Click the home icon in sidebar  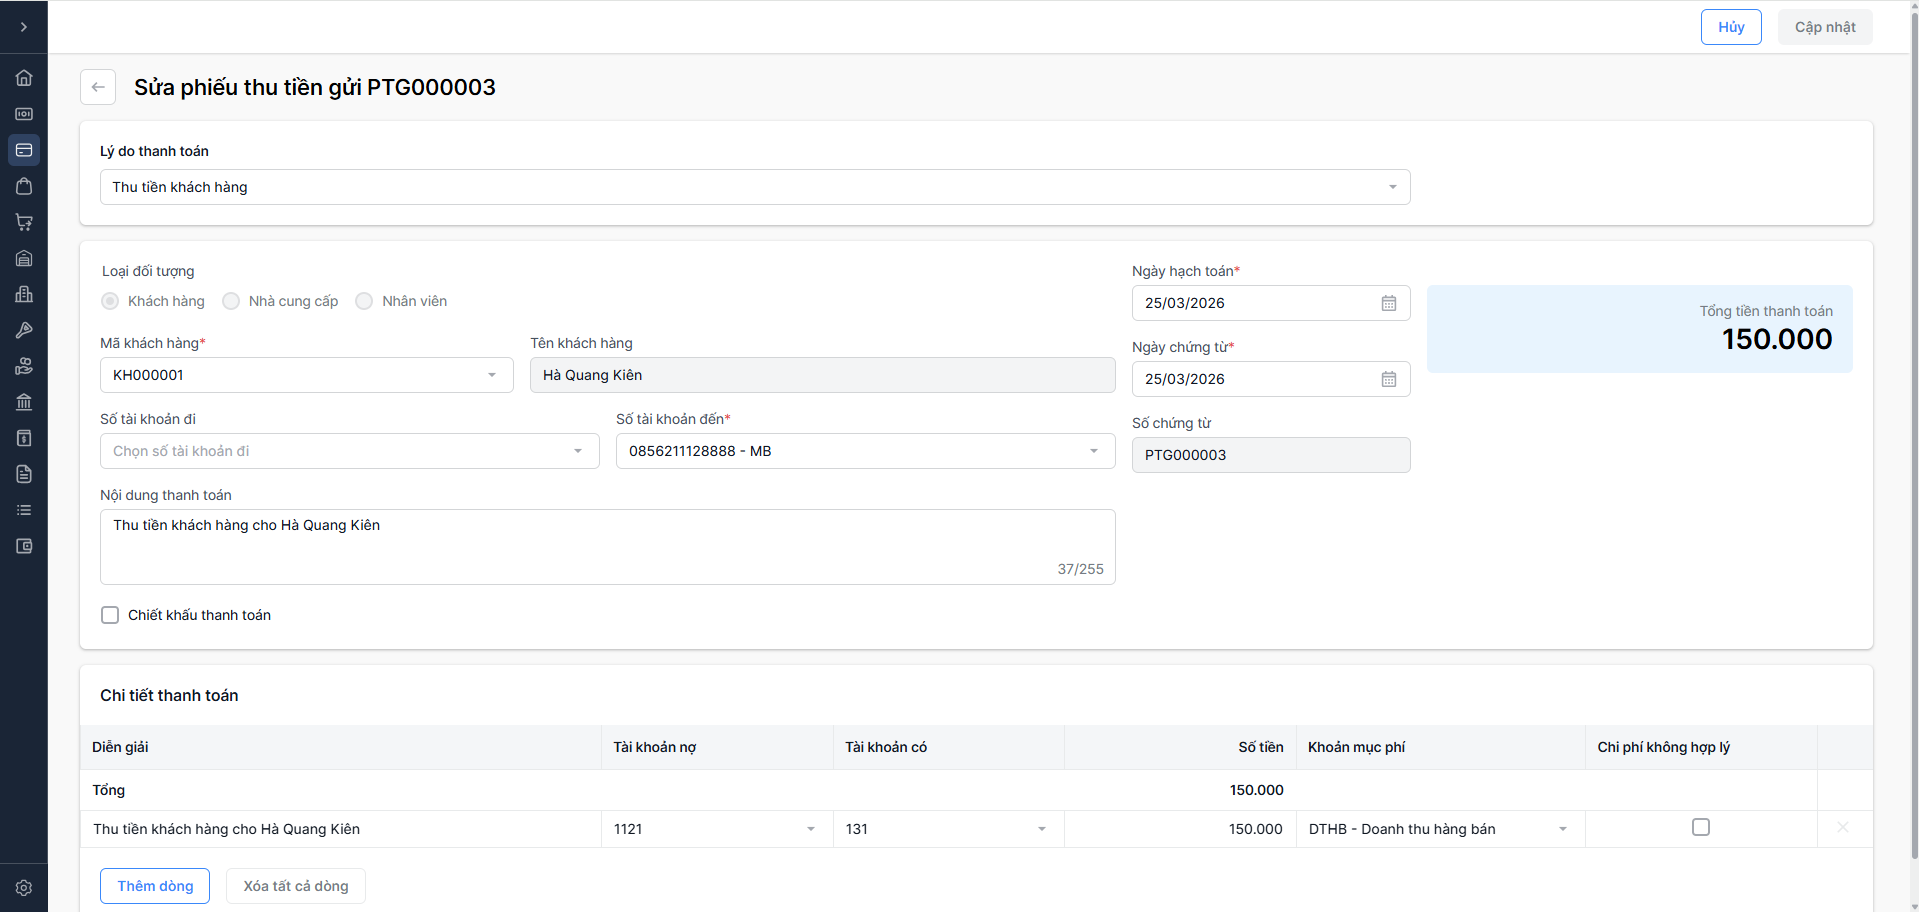pyautogui.click(x=24, y=78)
